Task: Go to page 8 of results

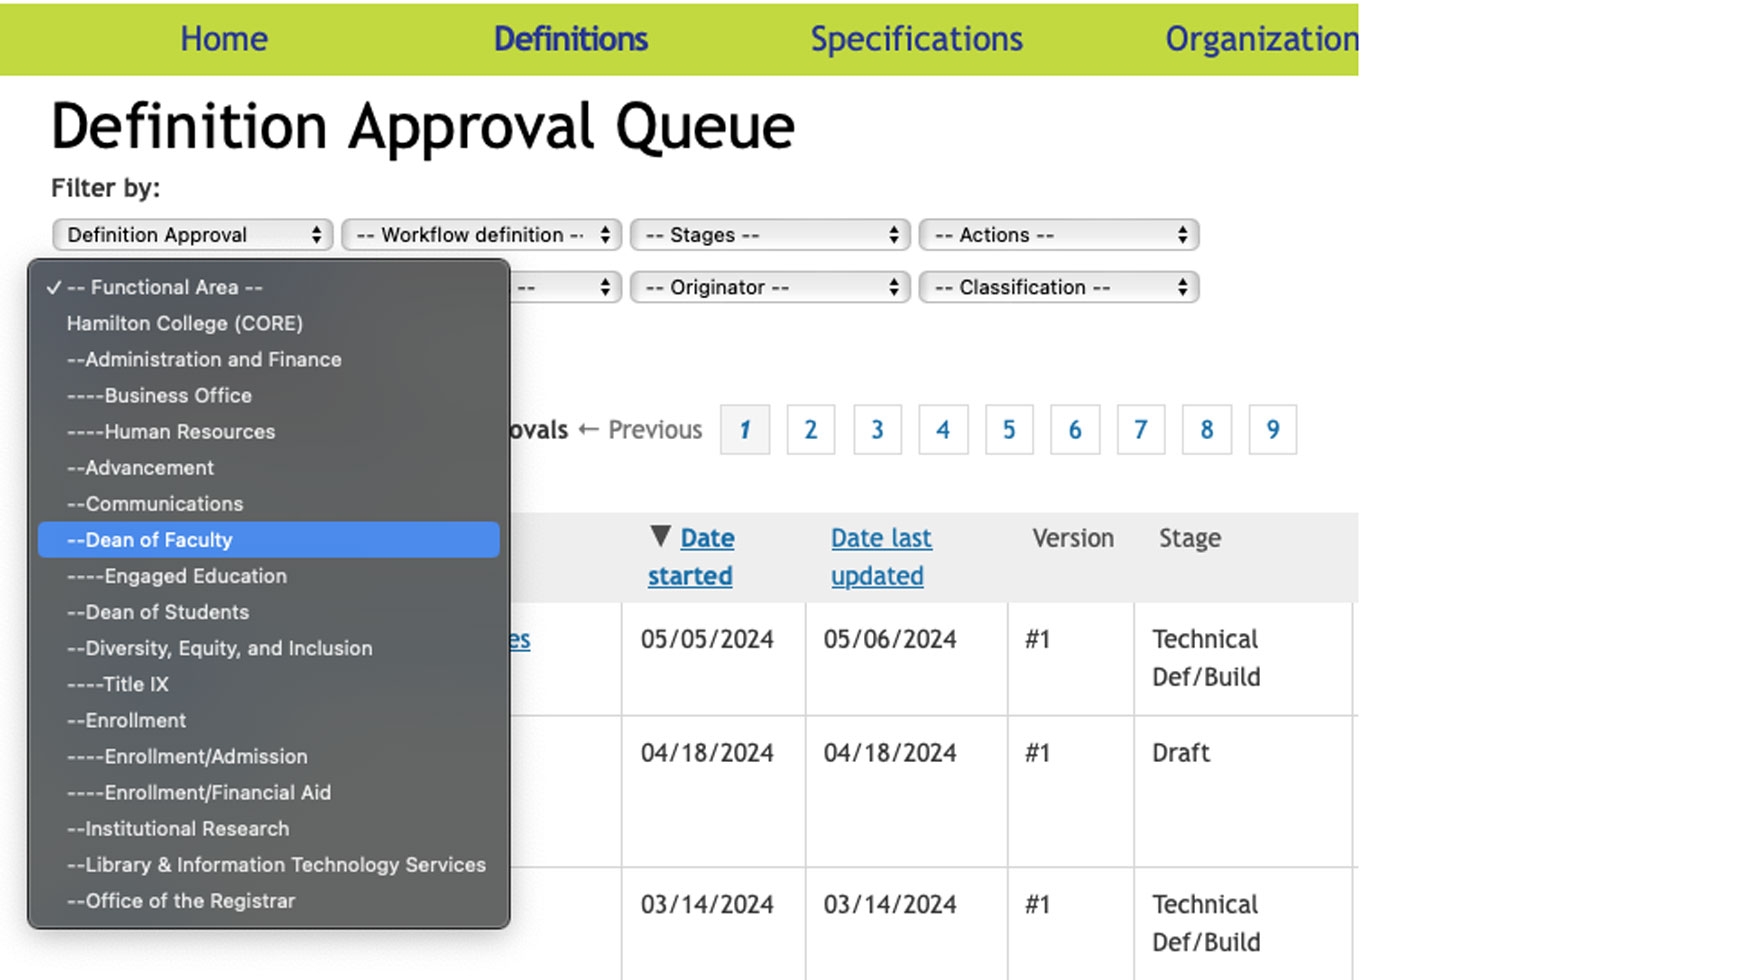Action: pos(1207,430)
